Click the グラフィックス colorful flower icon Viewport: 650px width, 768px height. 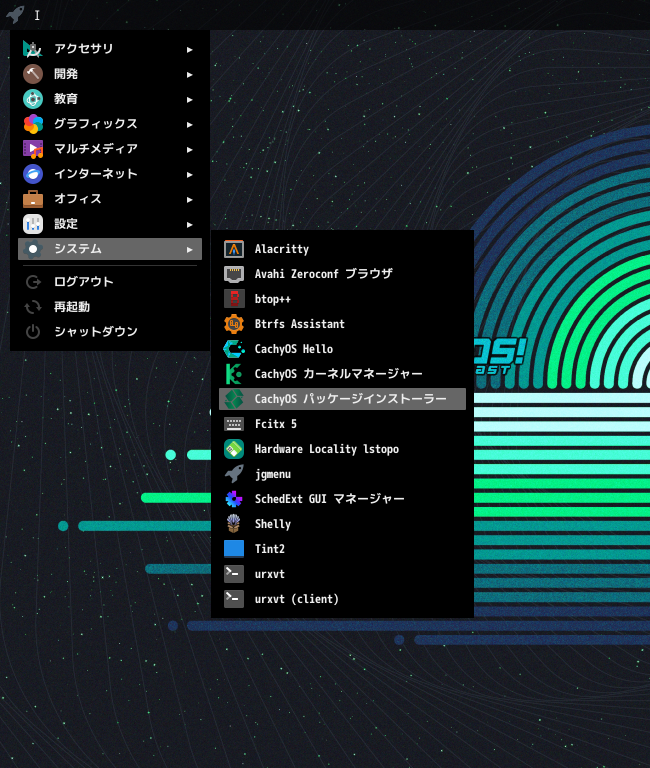point(33,124)
